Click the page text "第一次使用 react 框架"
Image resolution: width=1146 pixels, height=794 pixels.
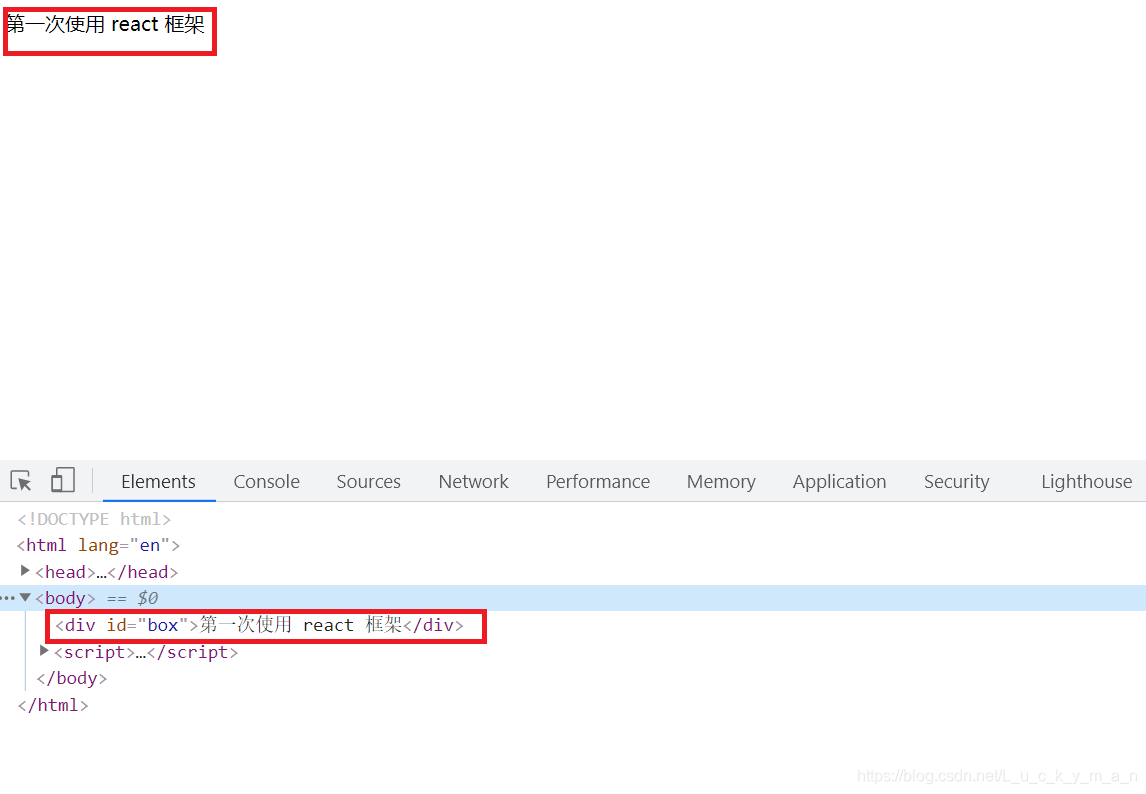point(105,25)
